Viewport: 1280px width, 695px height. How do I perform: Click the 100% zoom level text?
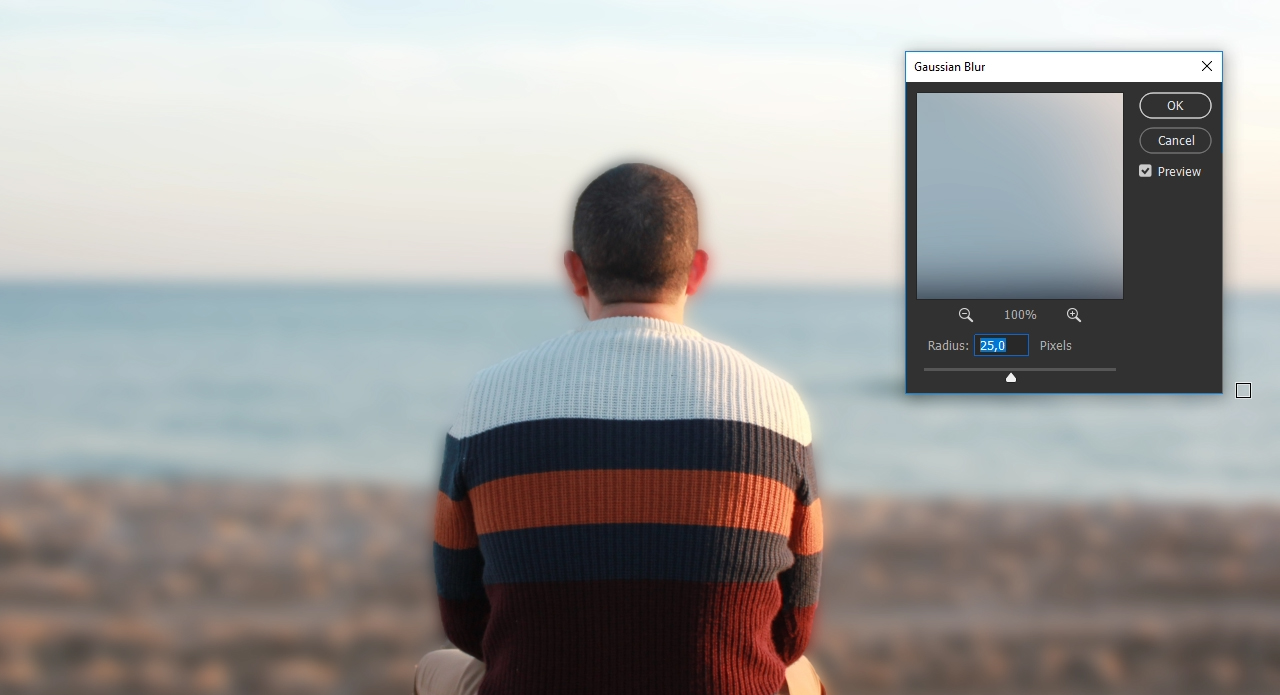1020,315
